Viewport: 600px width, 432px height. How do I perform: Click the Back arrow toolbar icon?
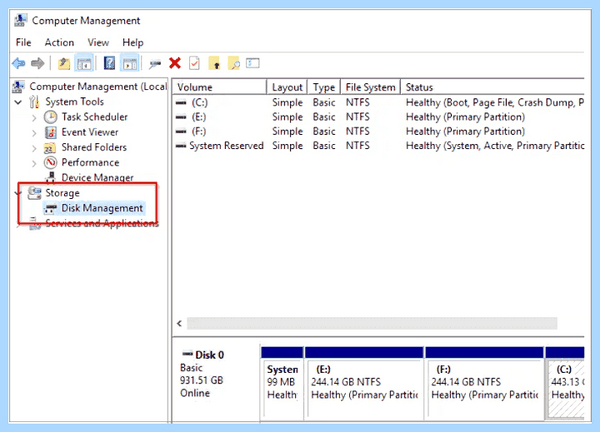click(18, 63)
